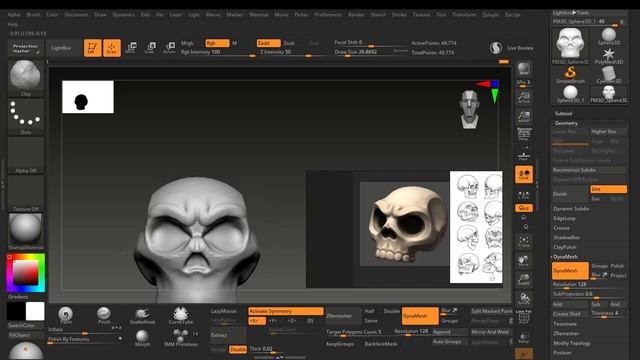Select the SnakeHook brush
Viewport: 640px width, 360px height.
pyautogui.click(x=142, y=316)
